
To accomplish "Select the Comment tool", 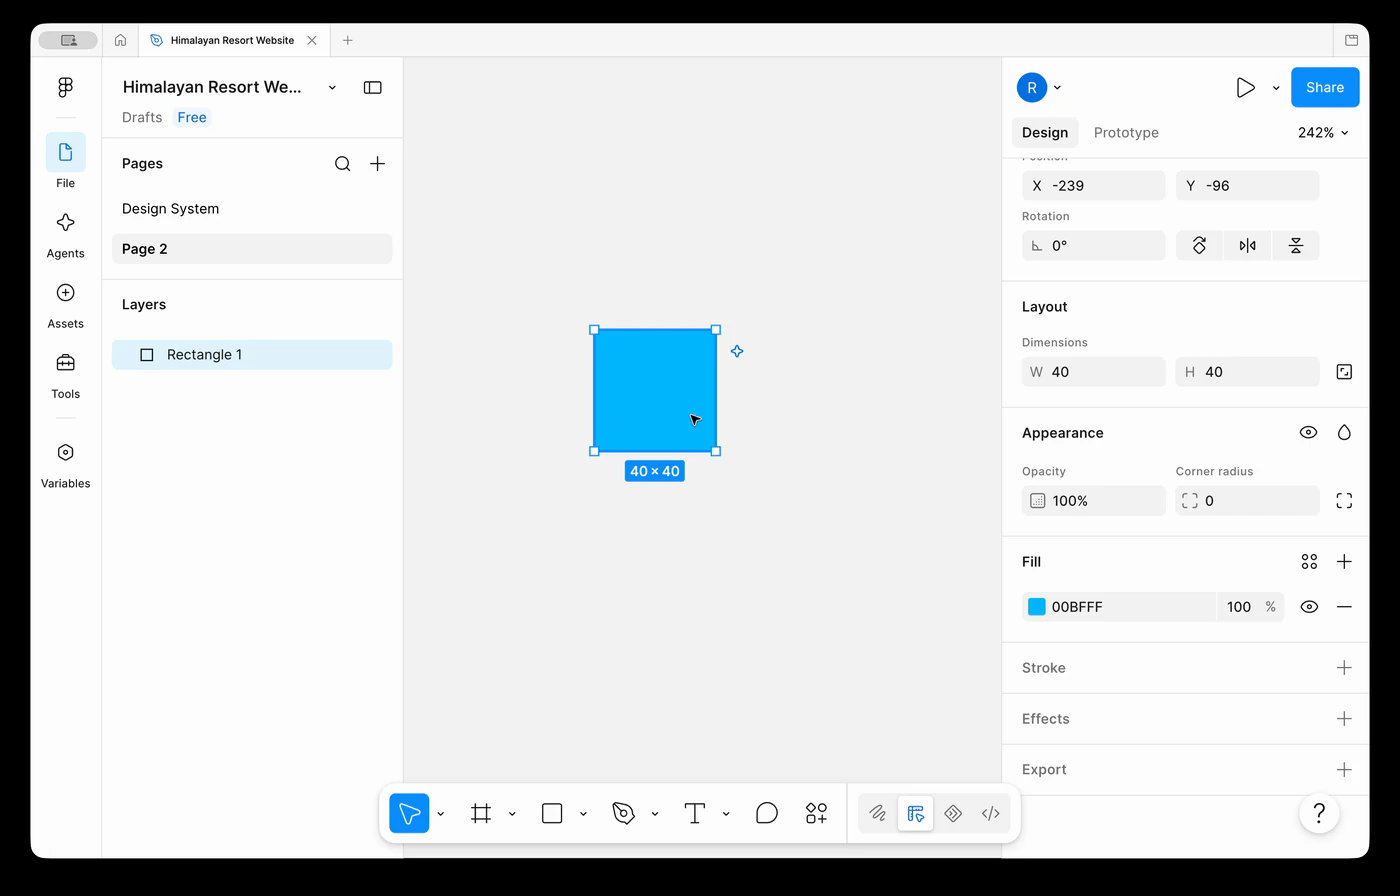I will tap(767, 813).
